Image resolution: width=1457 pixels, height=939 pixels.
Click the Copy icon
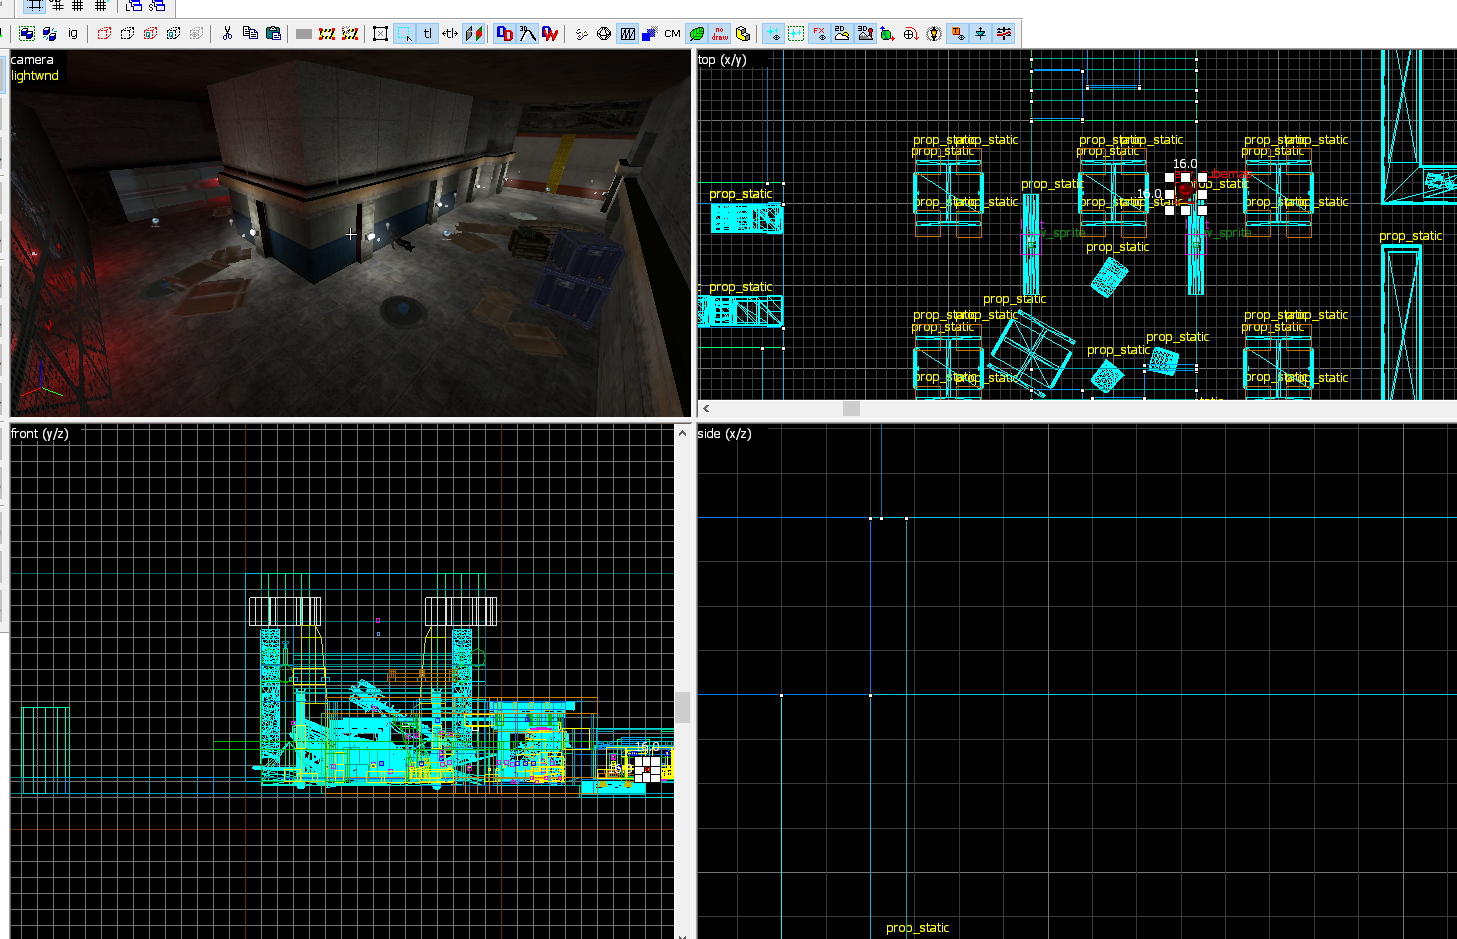(x=250, y=33)
